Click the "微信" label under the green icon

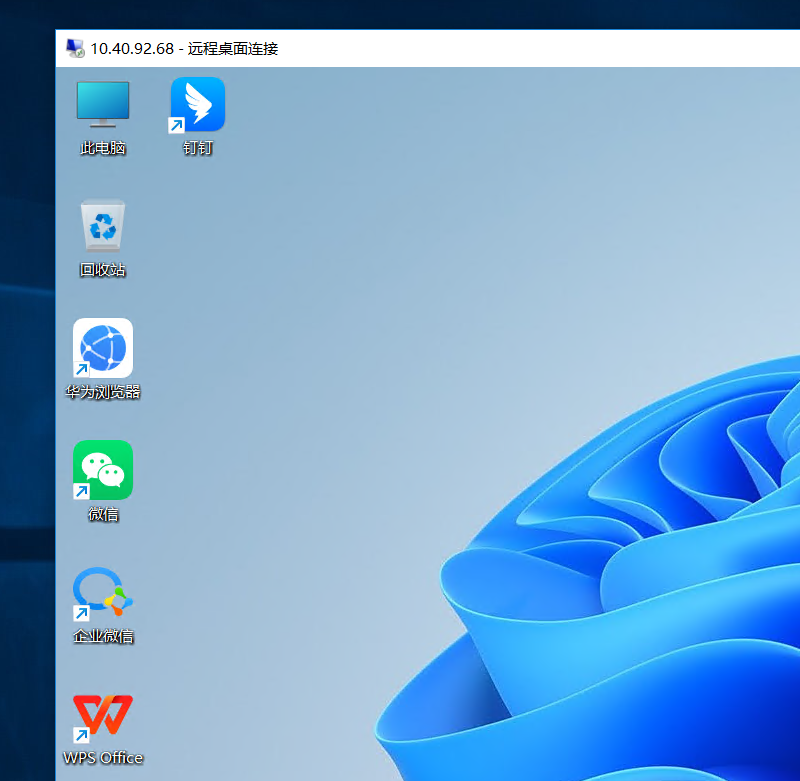[103, 515]
